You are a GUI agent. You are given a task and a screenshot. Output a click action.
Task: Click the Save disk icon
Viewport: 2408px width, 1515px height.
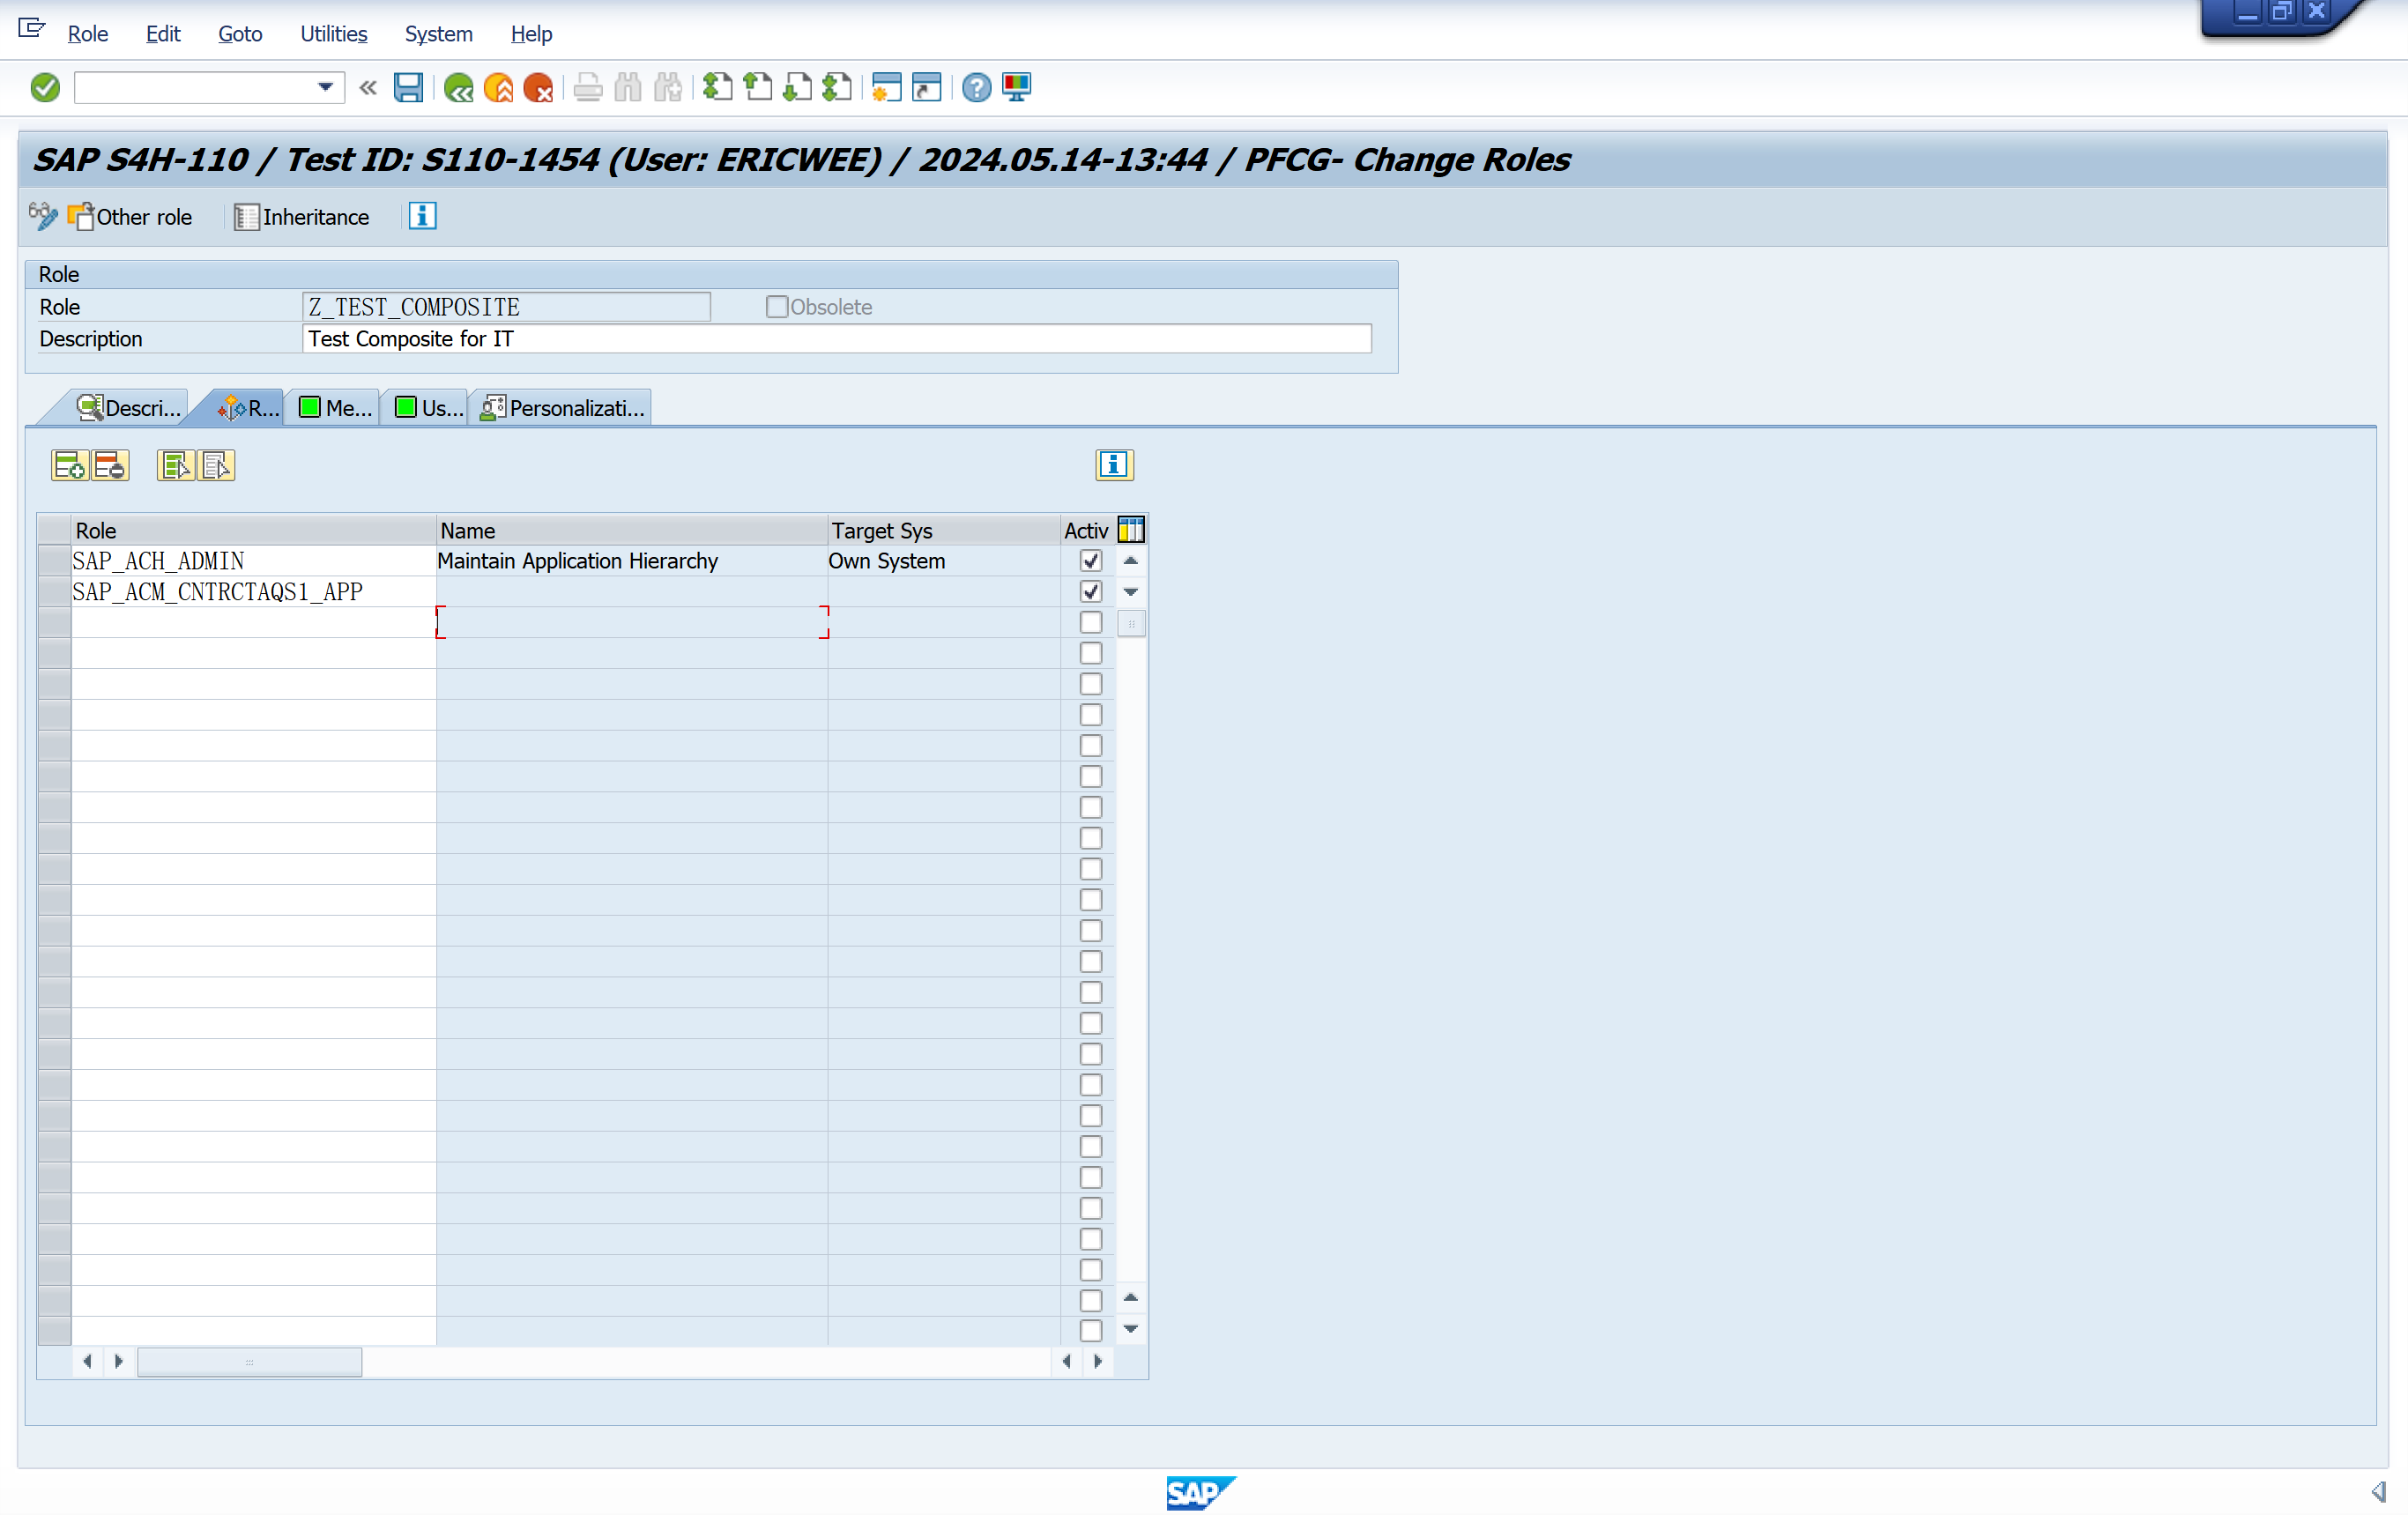[408, 88]
